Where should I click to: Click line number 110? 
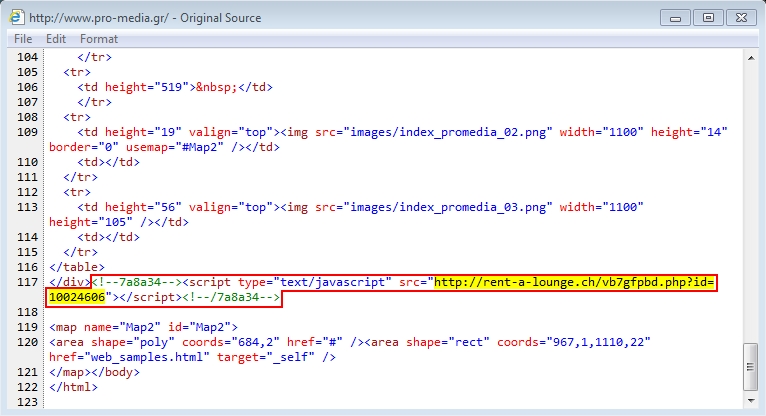[x=27, y=162]
